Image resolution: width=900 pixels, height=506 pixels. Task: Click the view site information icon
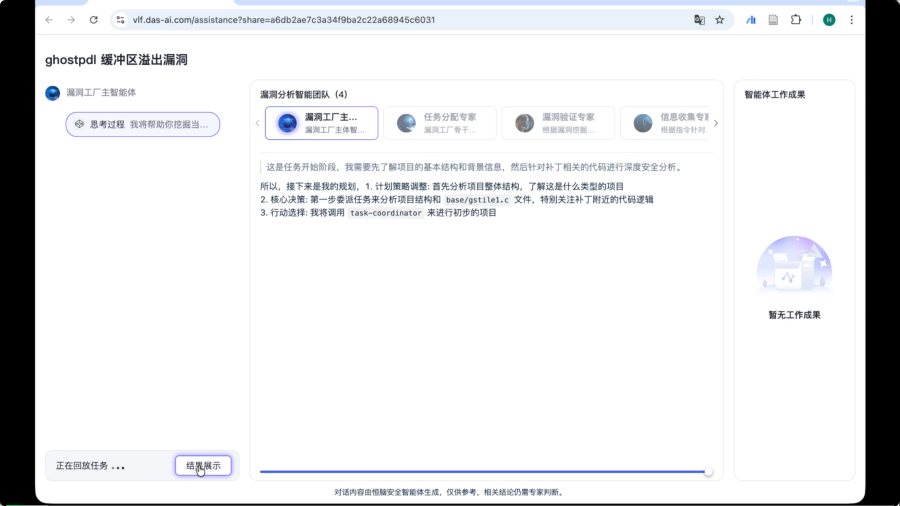pyautogui.click(x=120, y=20)
